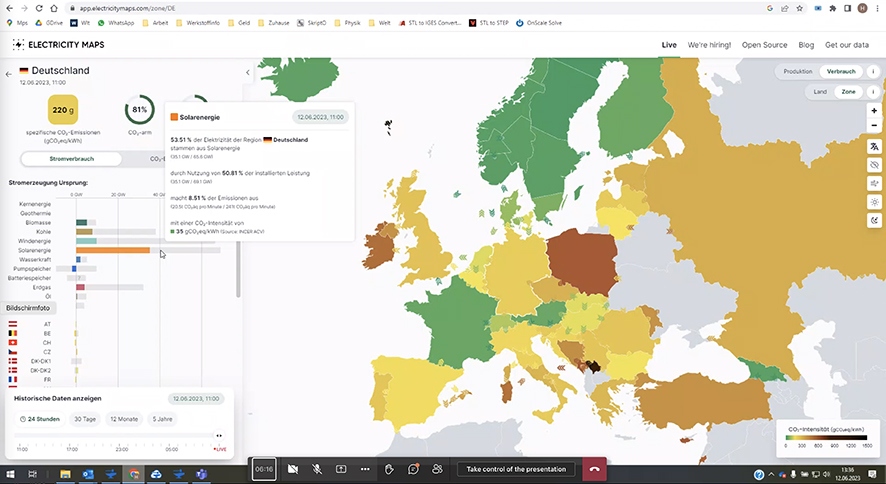Click the history timeline slider handle

pyautogui.click(x=219, y=435)
